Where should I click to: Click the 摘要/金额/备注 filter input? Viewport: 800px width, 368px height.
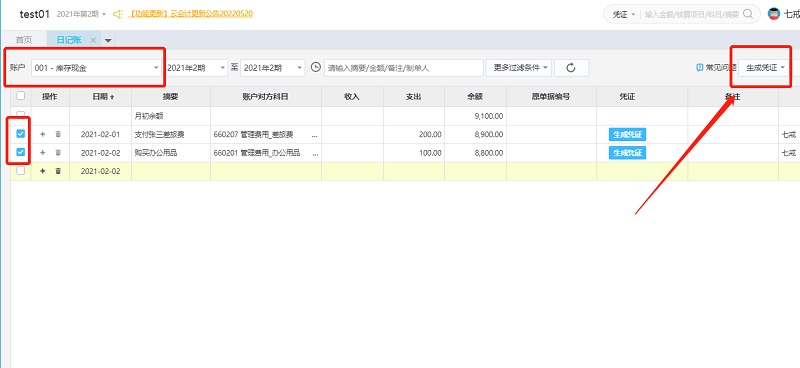click(404, 67)
